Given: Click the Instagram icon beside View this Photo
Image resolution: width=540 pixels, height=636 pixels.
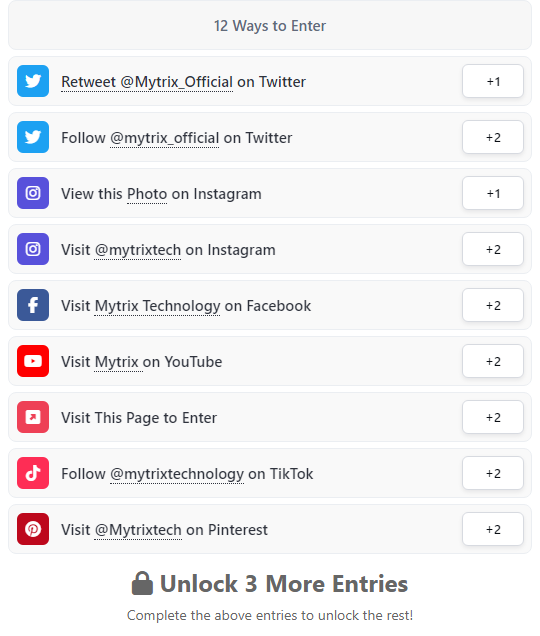Looking at the screenshot, I should point(33,193).
